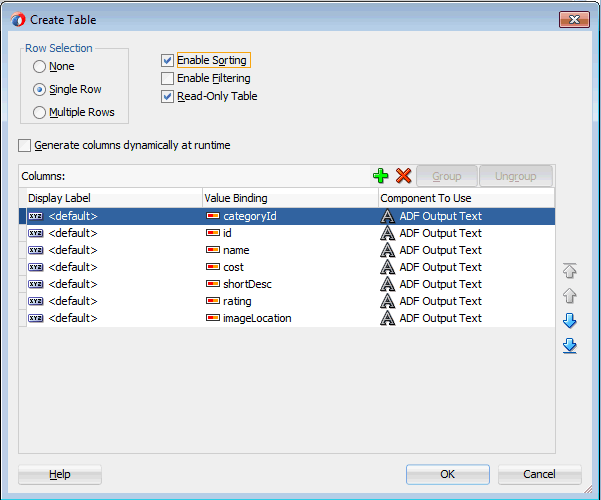Viewport: 601px width, 500px height.
Task: Click the Group button
Action: pos(447,176)
